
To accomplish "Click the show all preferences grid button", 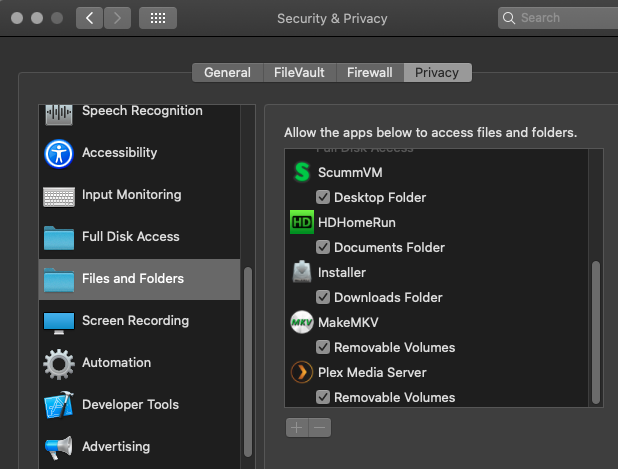I will [x=158, y=18].
